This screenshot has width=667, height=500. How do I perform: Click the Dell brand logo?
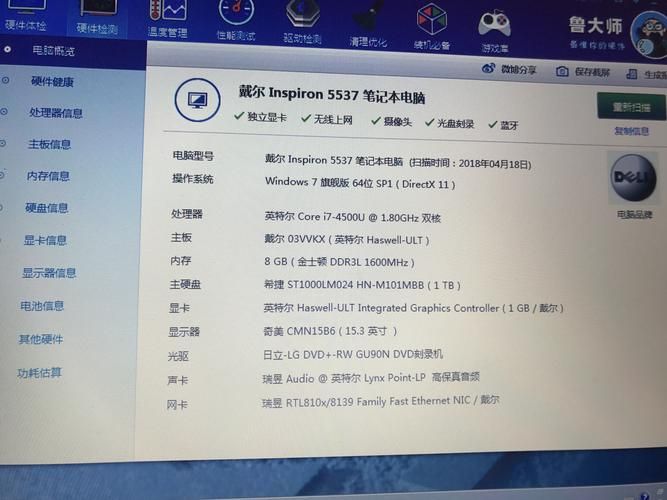coord(633,178)
